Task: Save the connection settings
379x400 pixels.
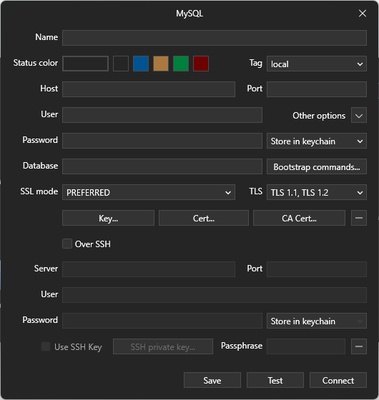Action: coord(212,380)
